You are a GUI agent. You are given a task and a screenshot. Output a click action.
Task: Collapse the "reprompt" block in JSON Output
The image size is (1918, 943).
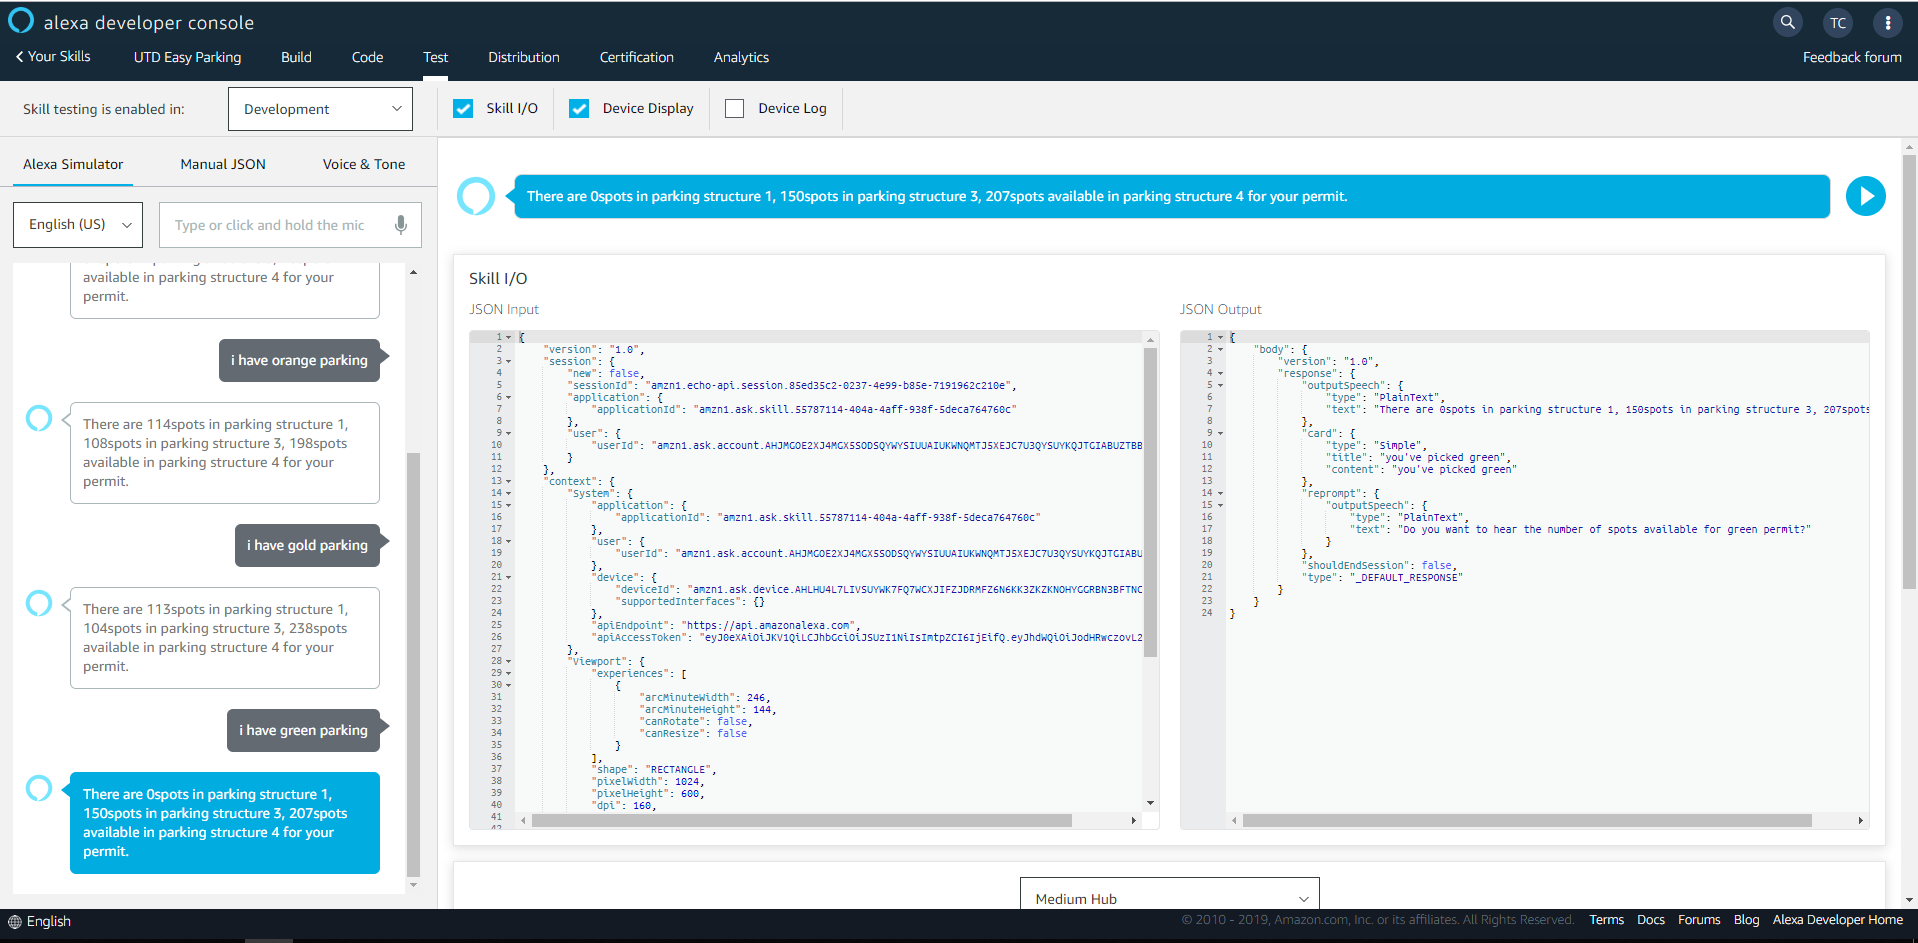pos(1220,493)
